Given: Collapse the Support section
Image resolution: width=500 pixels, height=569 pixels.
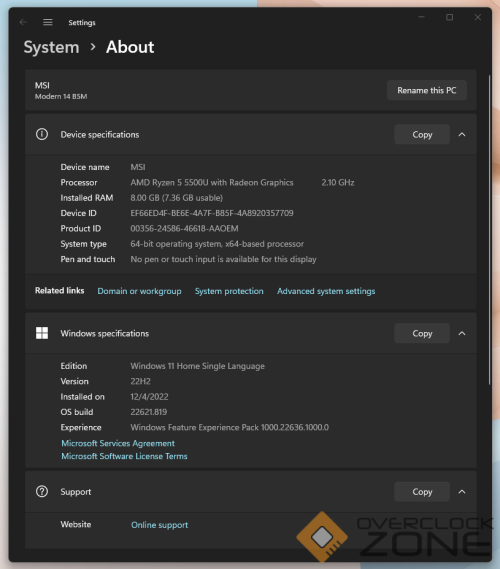Looking at the screenshot, I should [462, 492].
